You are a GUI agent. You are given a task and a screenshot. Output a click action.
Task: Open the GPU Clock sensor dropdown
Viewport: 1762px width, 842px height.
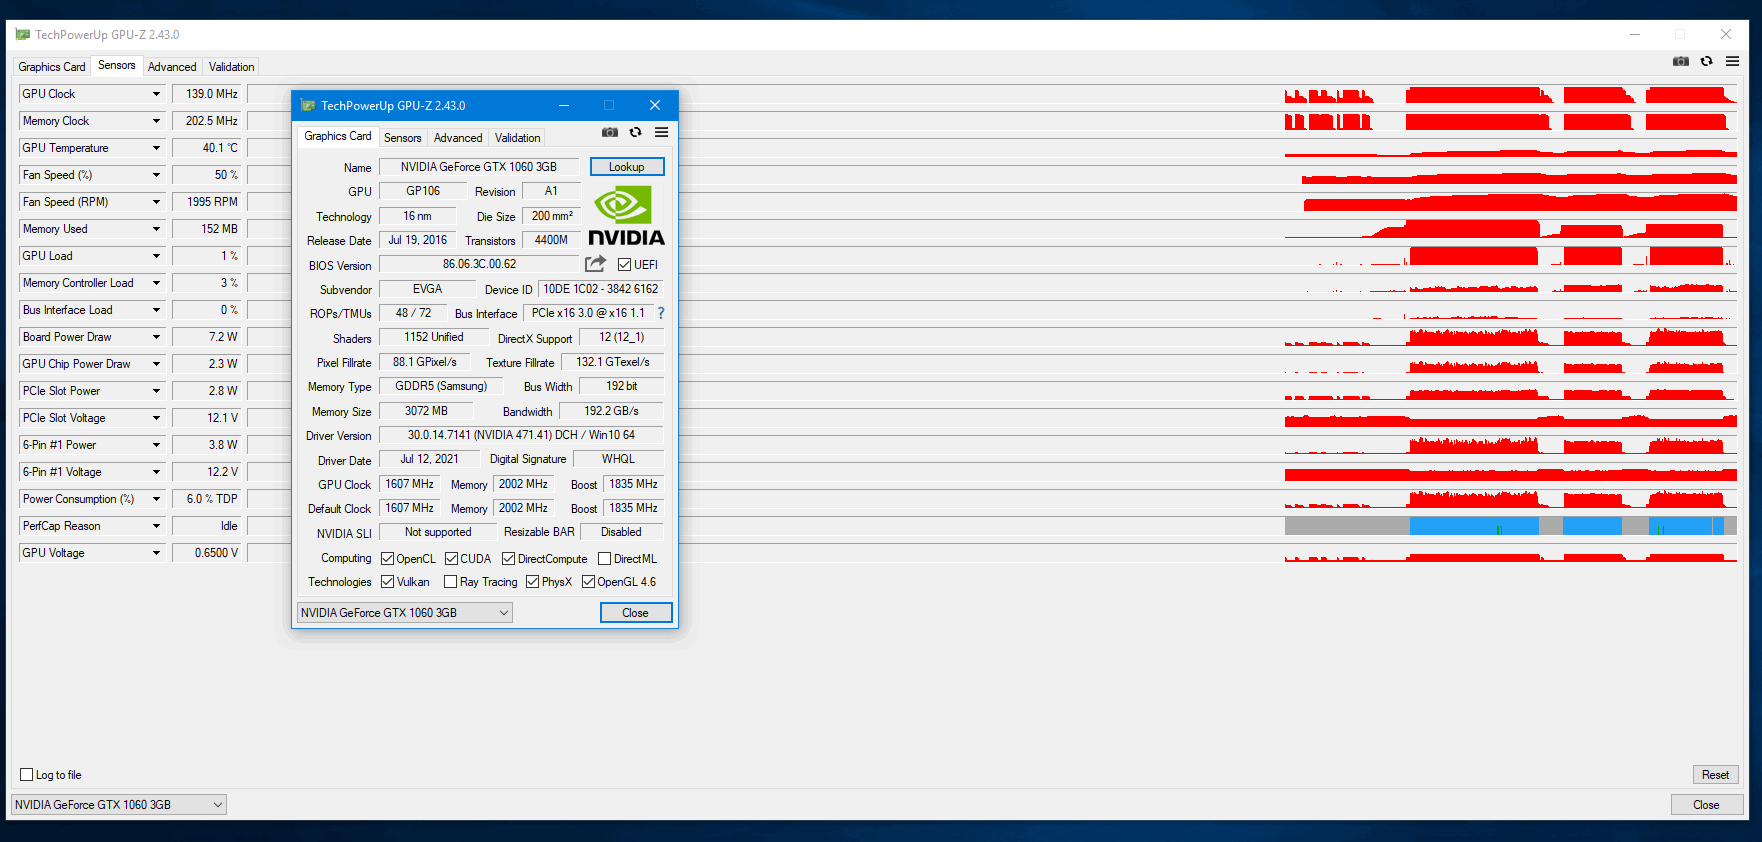[x=156, y=94]
